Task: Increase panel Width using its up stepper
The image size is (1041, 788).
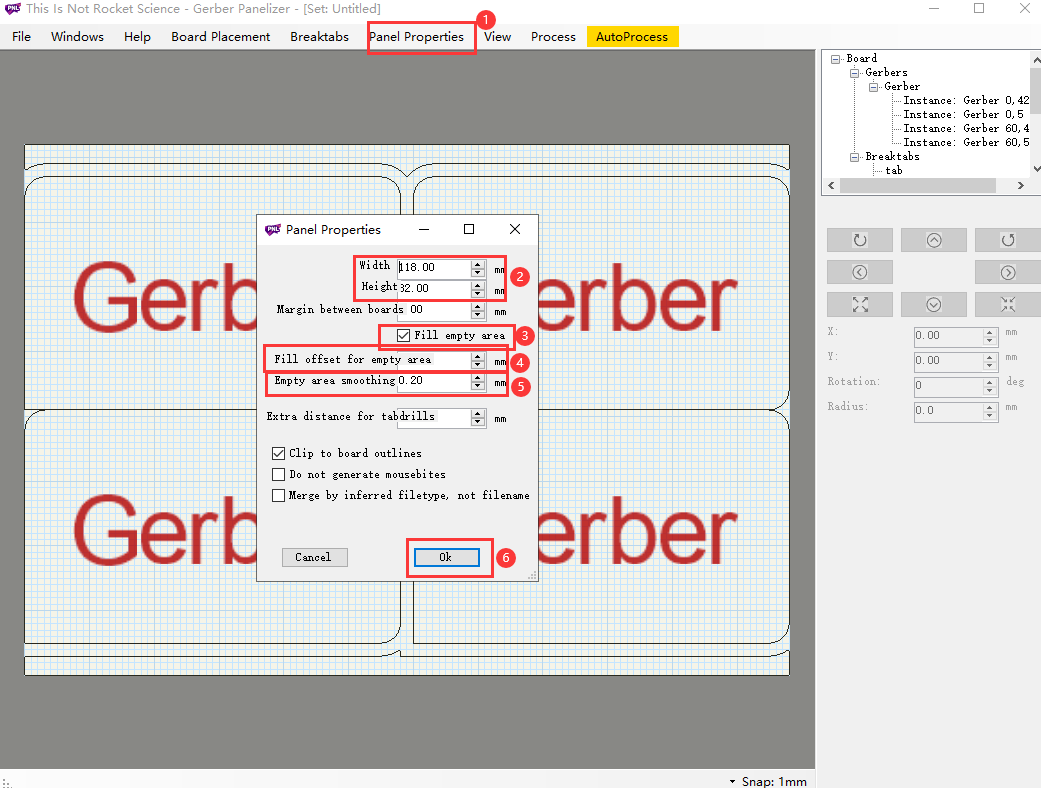Action: coord(478,261)
